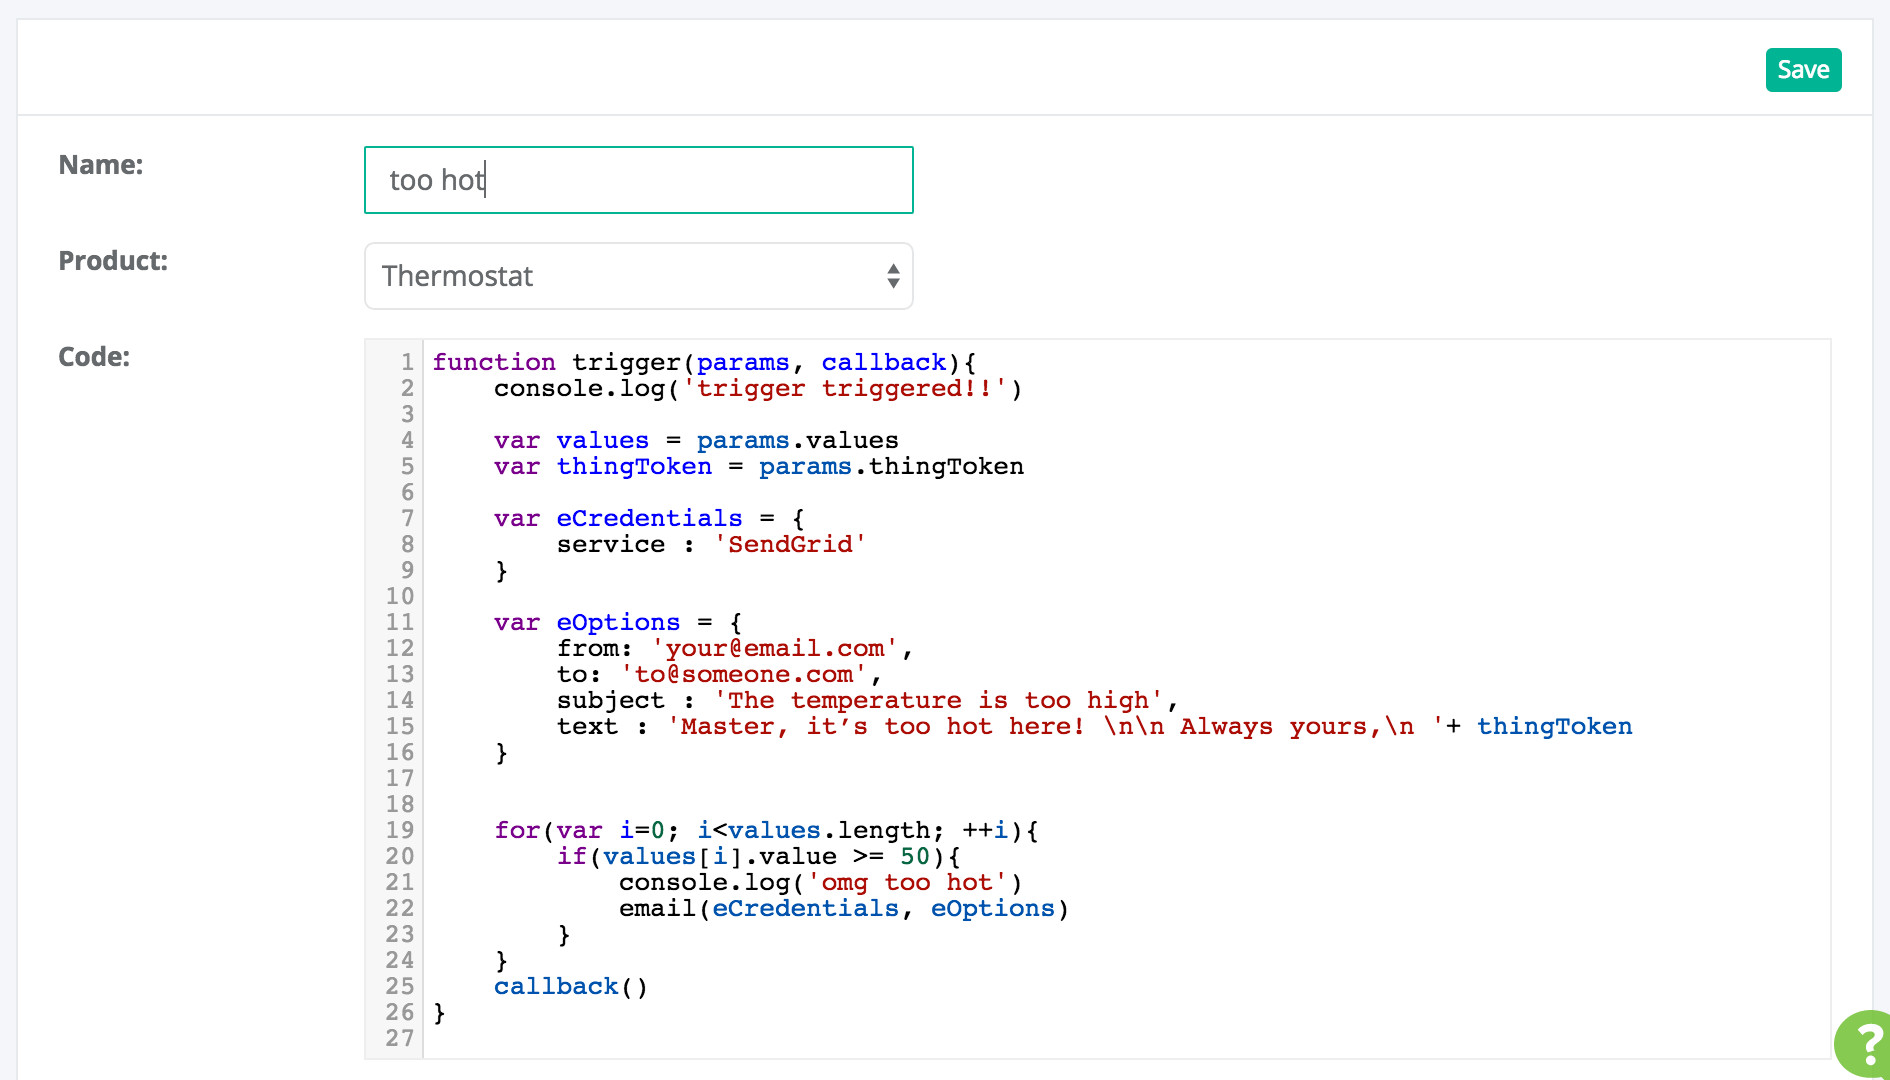Click the thingToken variable on line 5
Viewport: 1890px width, 1080px height.
pos(634,466)
